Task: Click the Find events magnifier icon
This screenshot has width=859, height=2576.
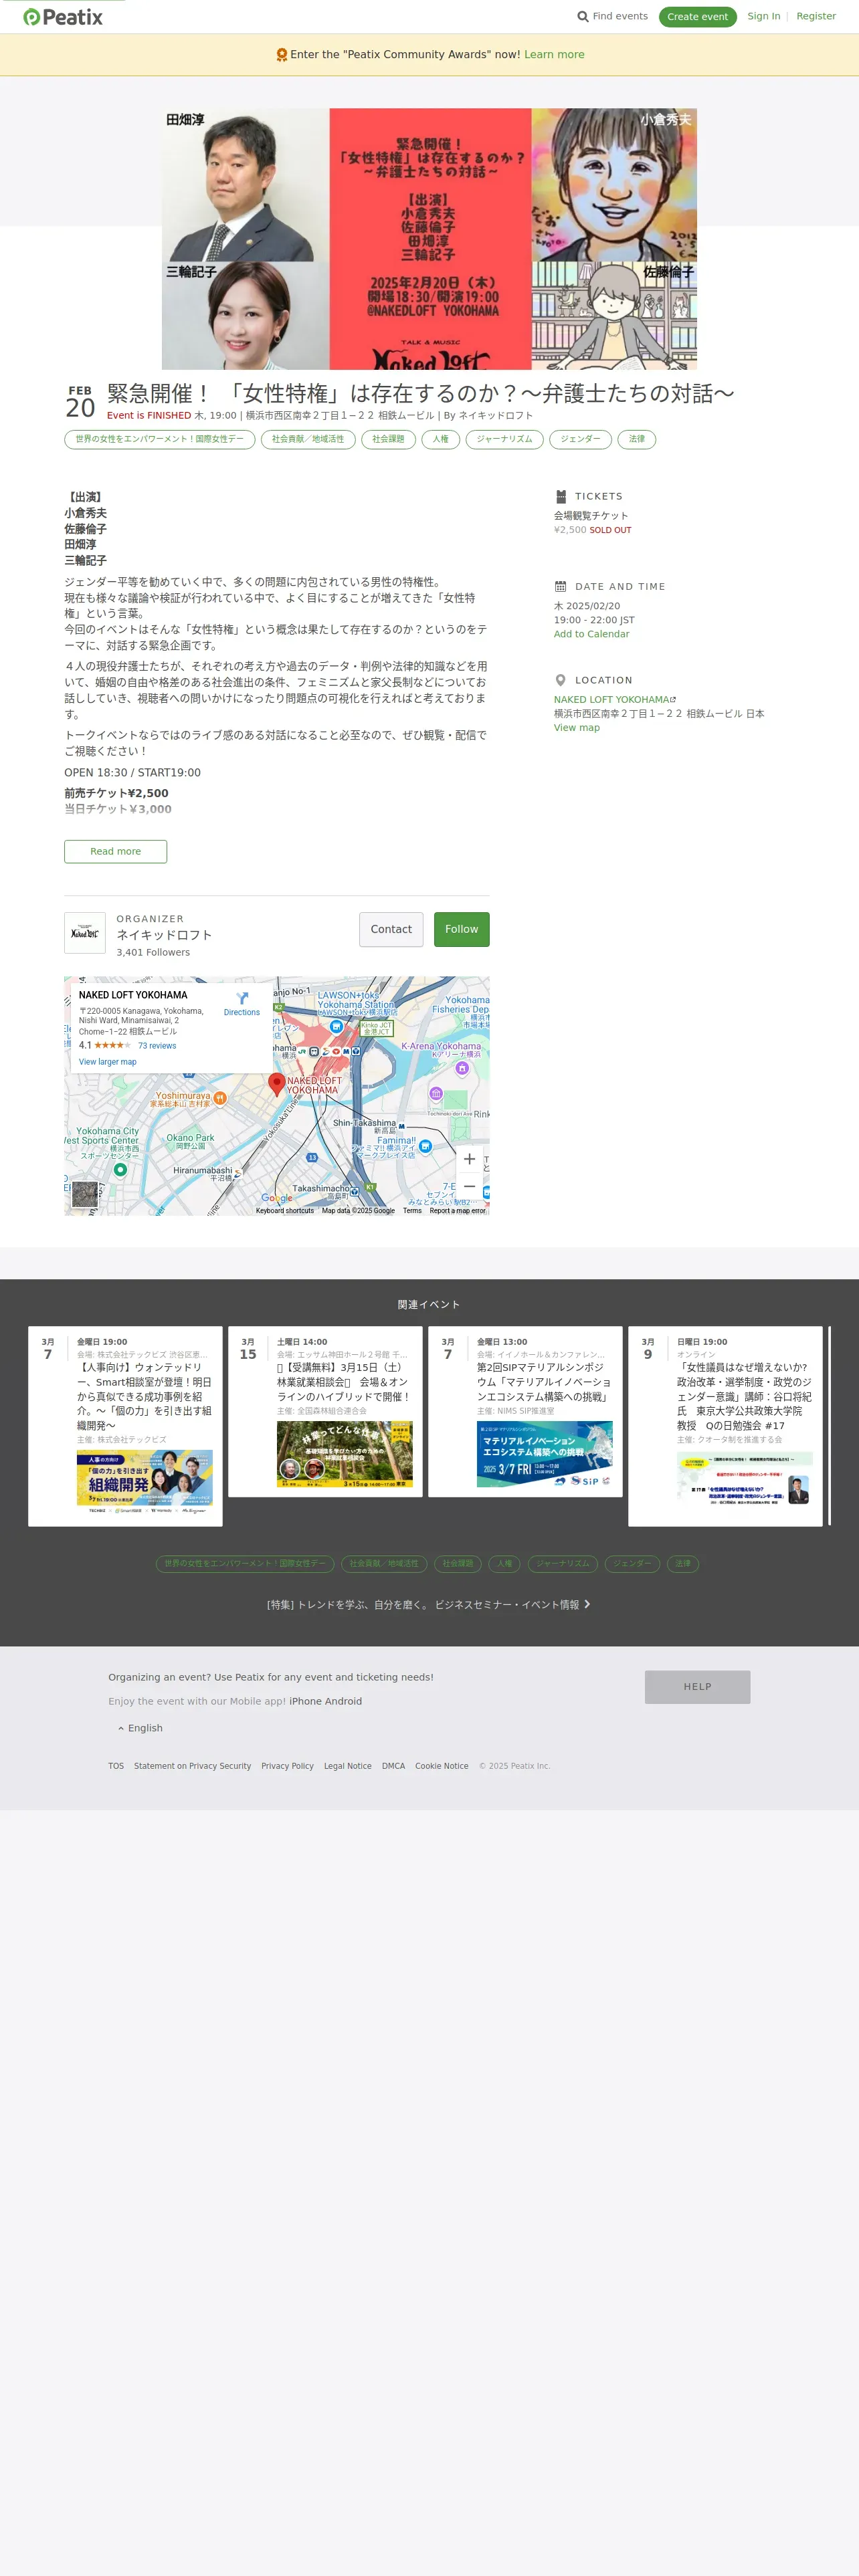Action: [583, 16]
